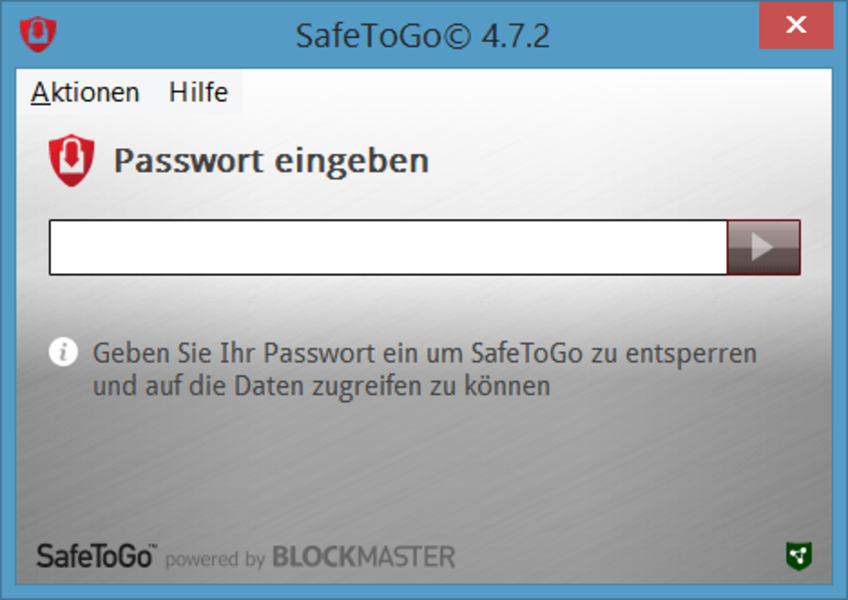Click the red shield icon beside heading
The height and width of the screenshot is (600, 848).
71,161
